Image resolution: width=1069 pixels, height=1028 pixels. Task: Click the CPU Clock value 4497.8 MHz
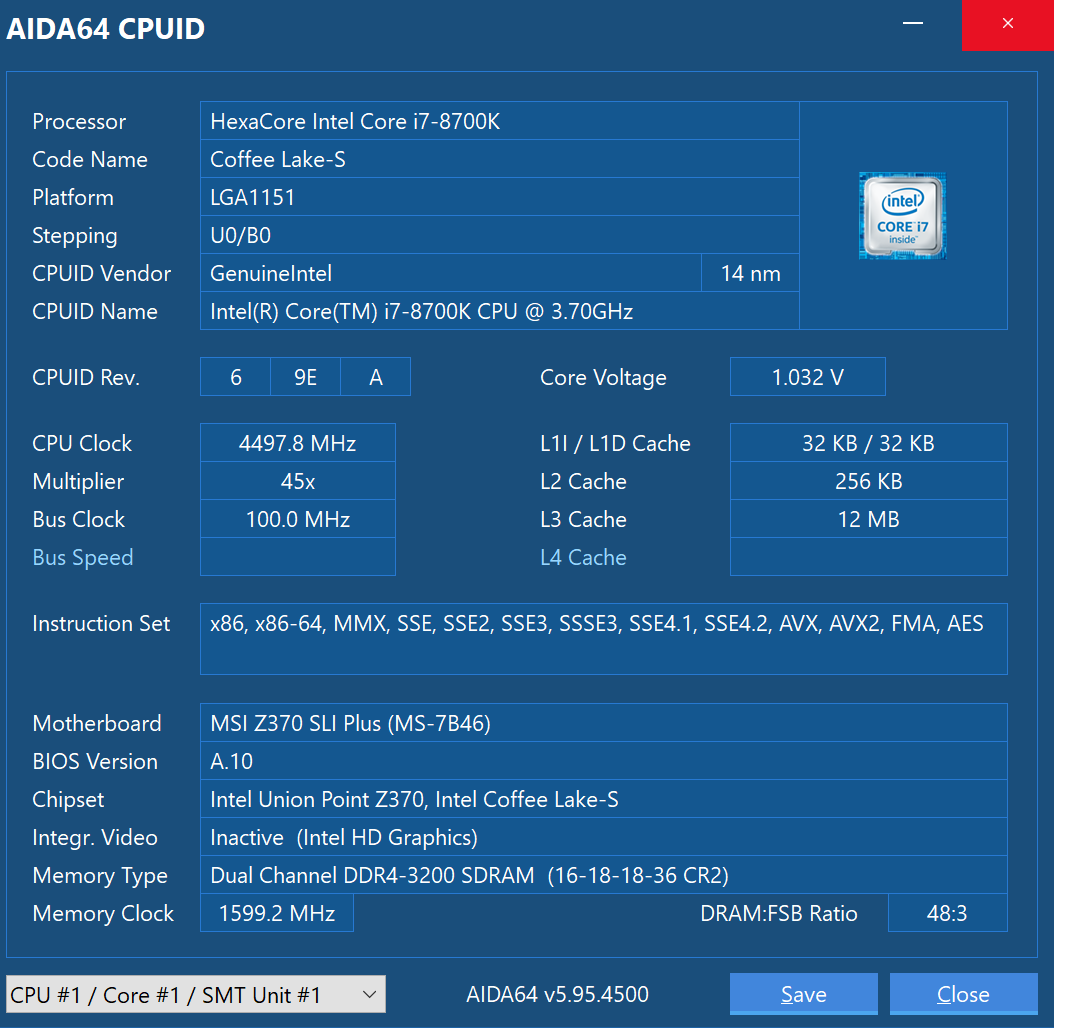[298, 443]
